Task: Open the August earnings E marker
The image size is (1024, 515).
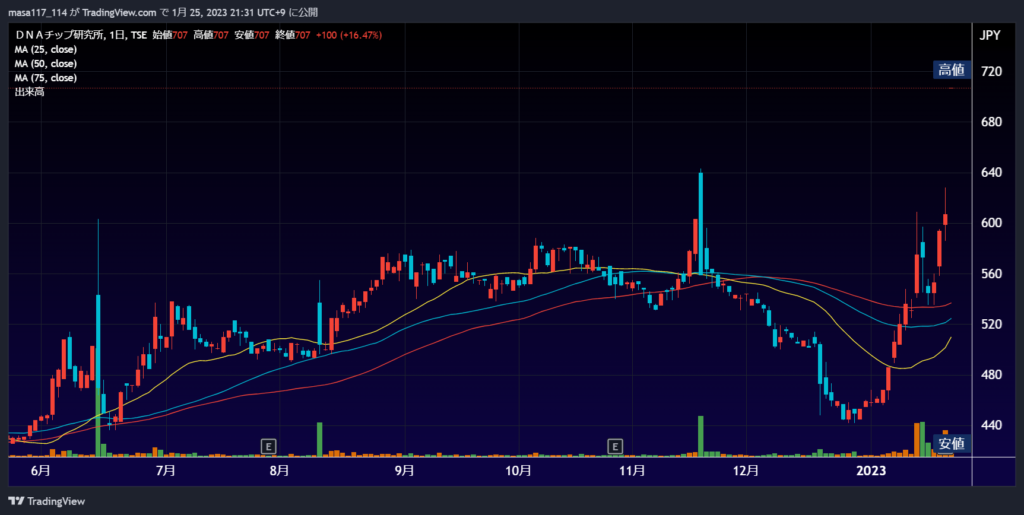Action: point(268,446)
